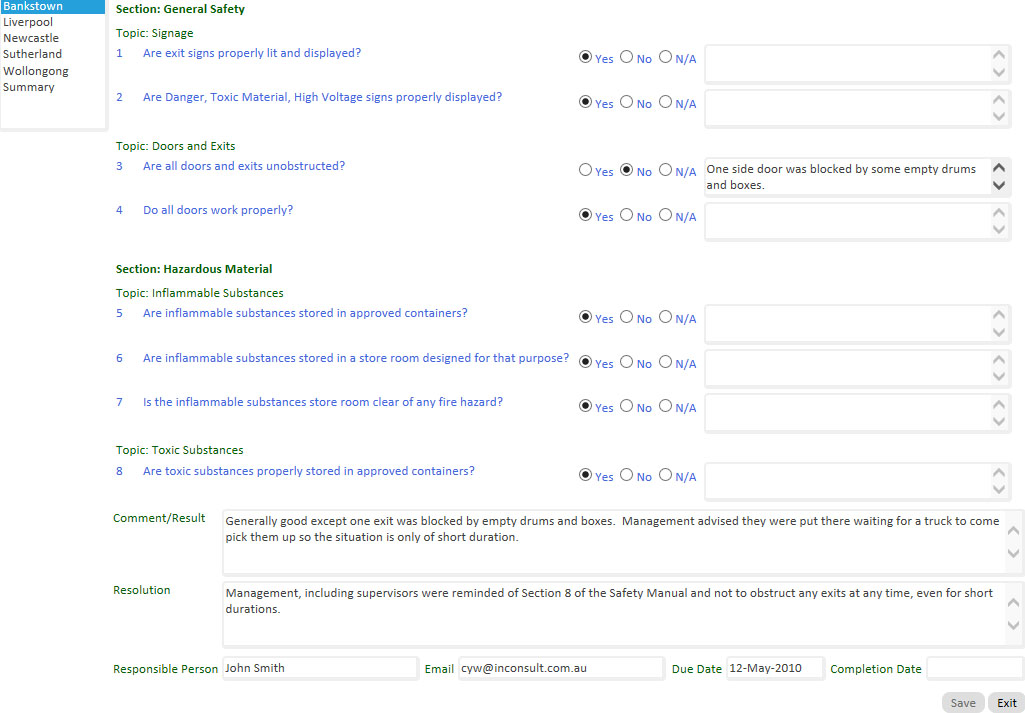The width and height of the screenshot is (1025, 713).
Task: Mark No for store room question 6
Action: 626,362
